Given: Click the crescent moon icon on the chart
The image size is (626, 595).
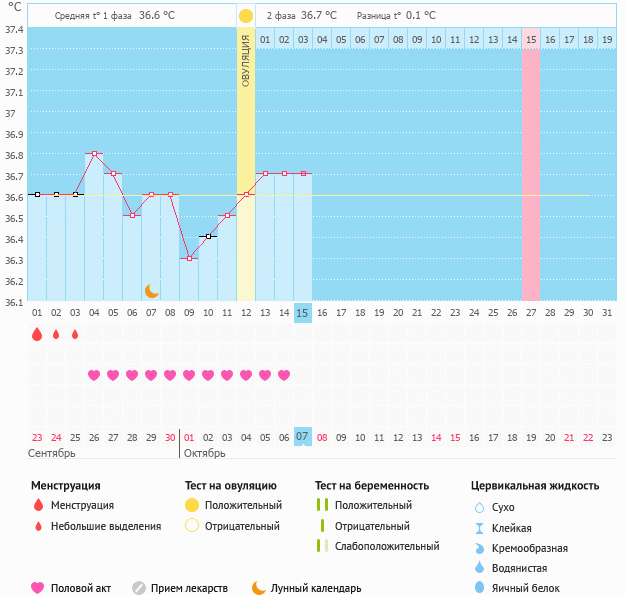Looking at the screenshot, I should 151,291.
